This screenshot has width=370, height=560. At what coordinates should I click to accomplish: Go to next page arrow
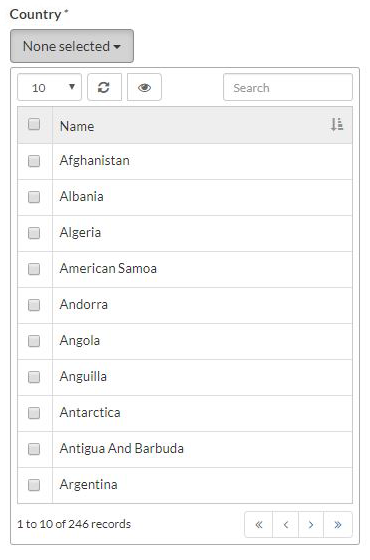(x=311, y=524)
